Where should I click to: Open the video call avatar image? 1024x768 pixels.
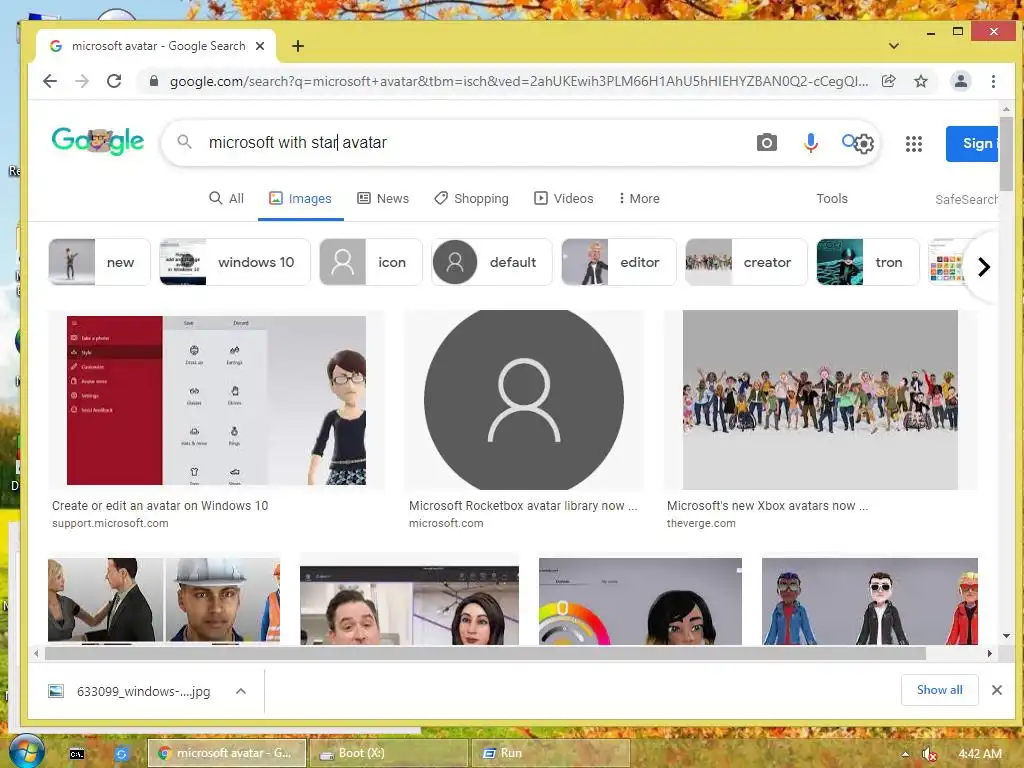(x=409, y=604)
